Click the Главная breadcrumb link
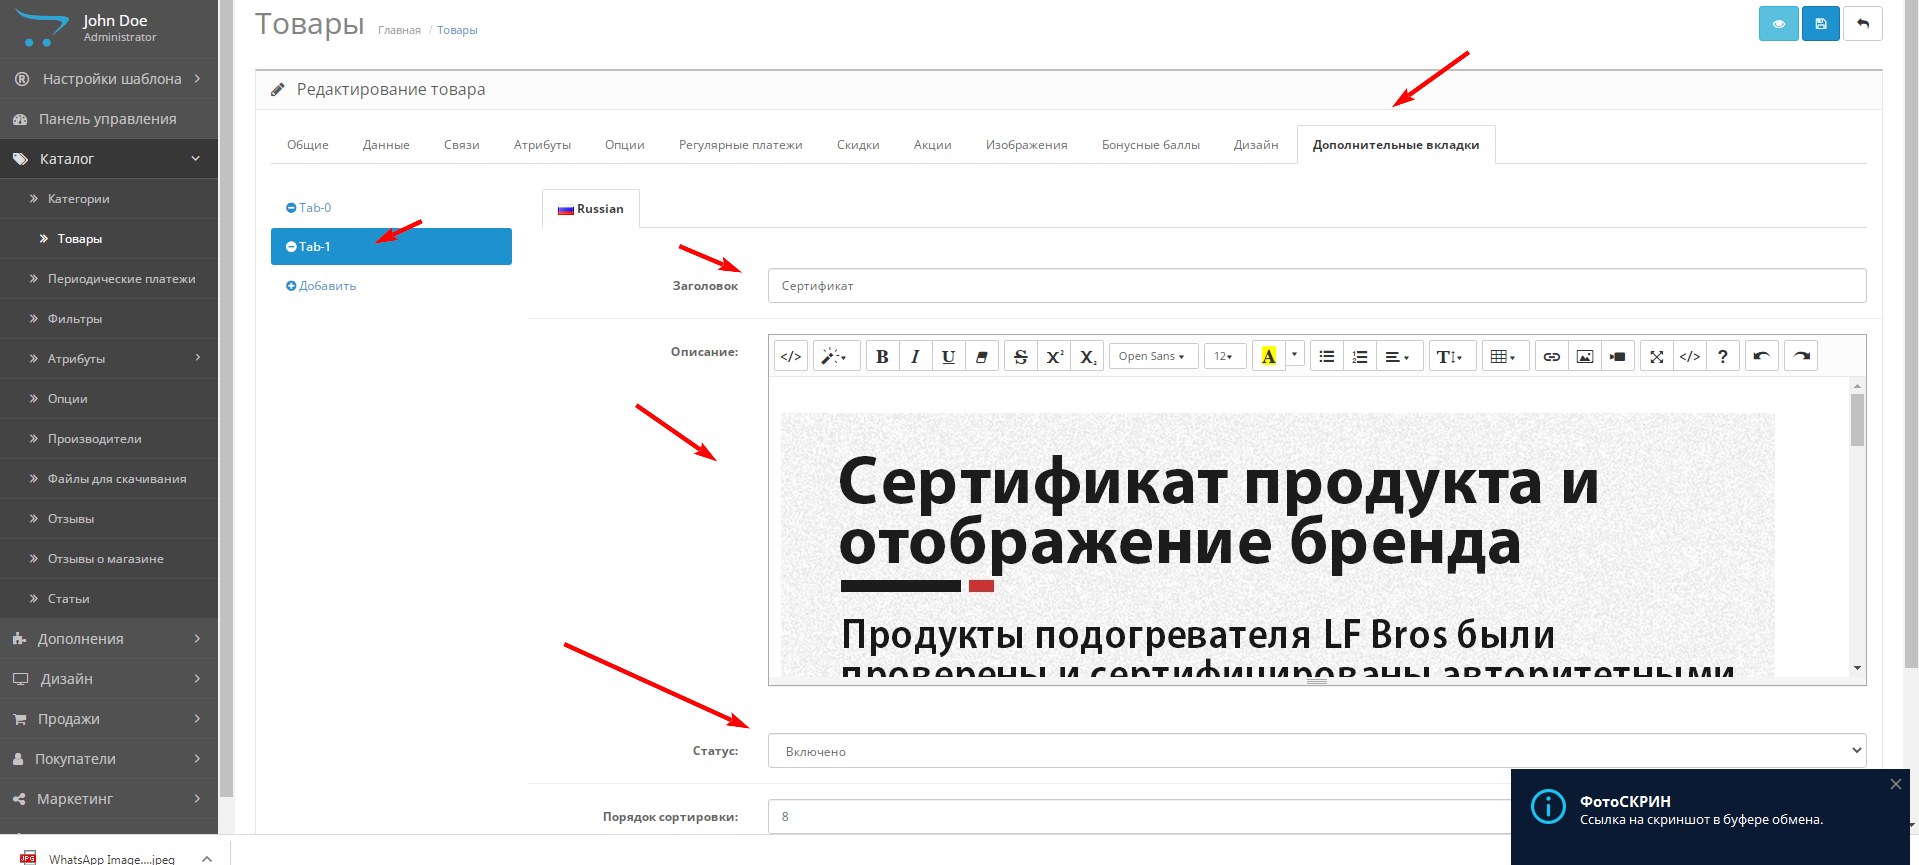1919x865 pixels. coord(399,31)
